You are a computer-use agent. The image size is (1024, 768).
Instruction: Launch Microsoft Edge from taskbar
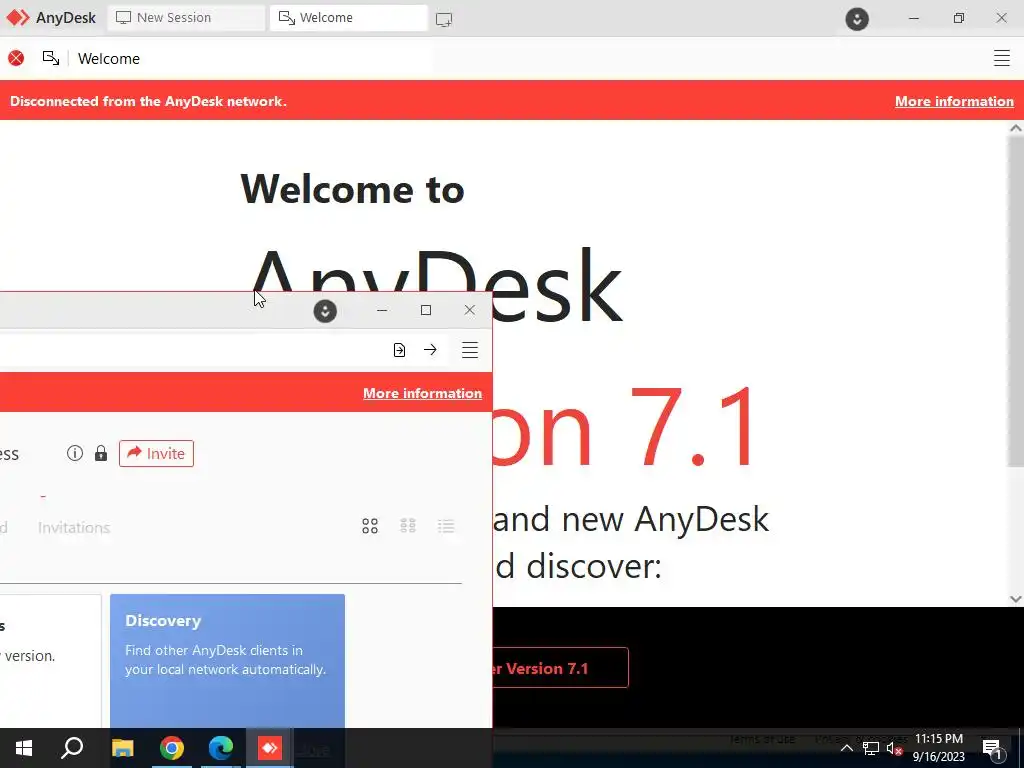coord(221,748)
